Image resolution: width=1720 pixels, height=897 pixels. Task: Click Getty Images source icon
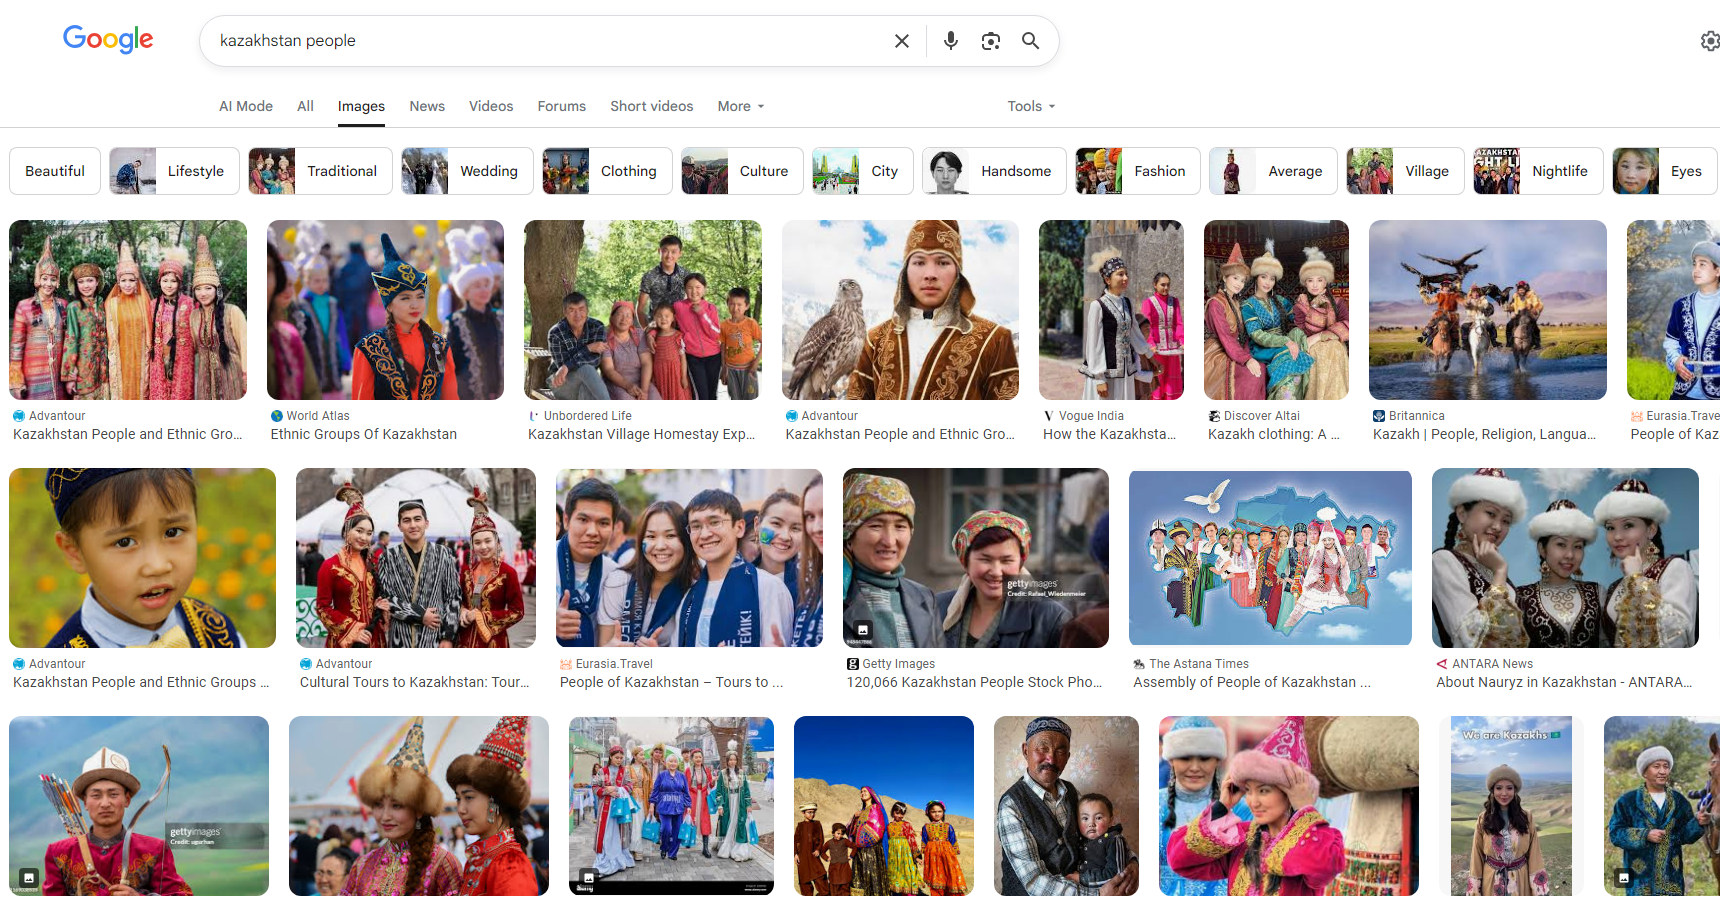(852, 664)
